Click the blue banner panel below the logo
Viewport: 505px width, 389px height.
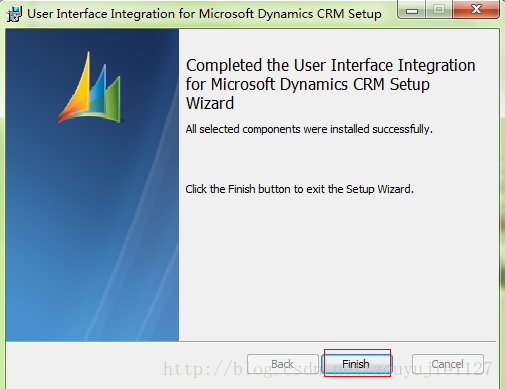point(92,233)
